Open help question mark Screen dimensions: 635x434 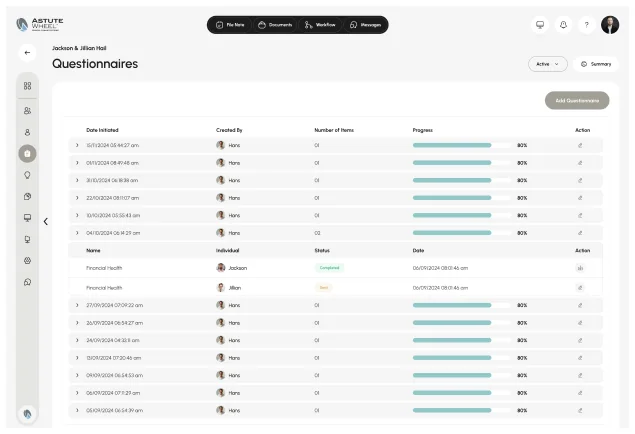586,25
